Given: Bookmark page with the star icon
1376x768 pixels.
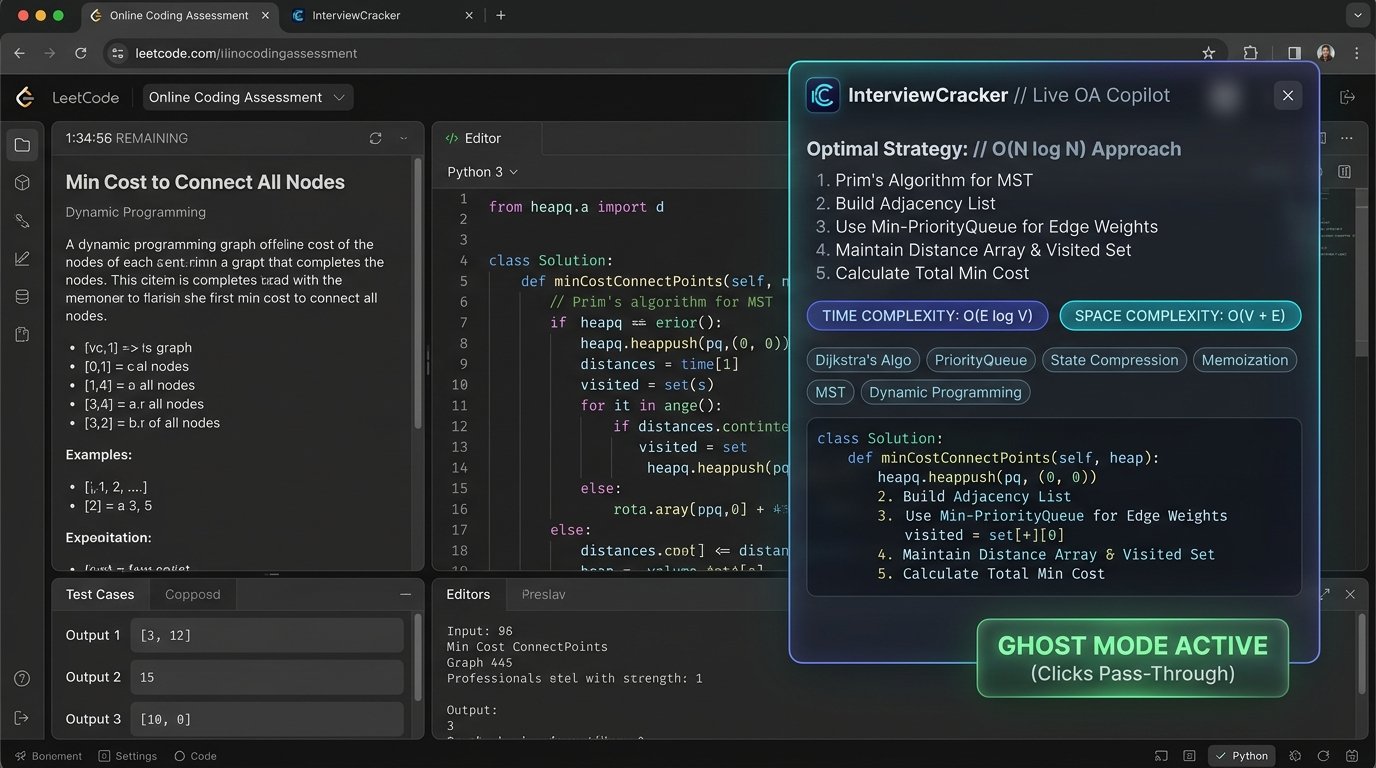Looking at the screenshot, I should tap(1208, 53).
